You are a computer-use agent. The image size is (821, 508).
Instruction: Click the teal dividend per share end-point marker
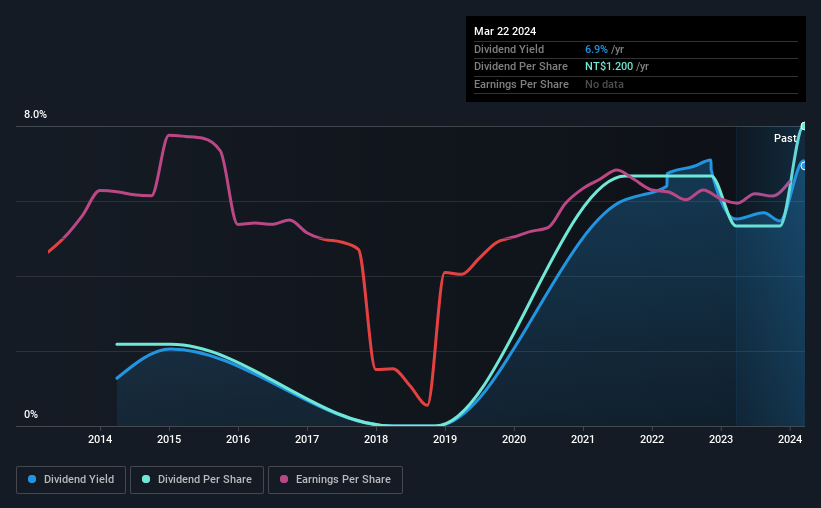(x=804, y=126)
